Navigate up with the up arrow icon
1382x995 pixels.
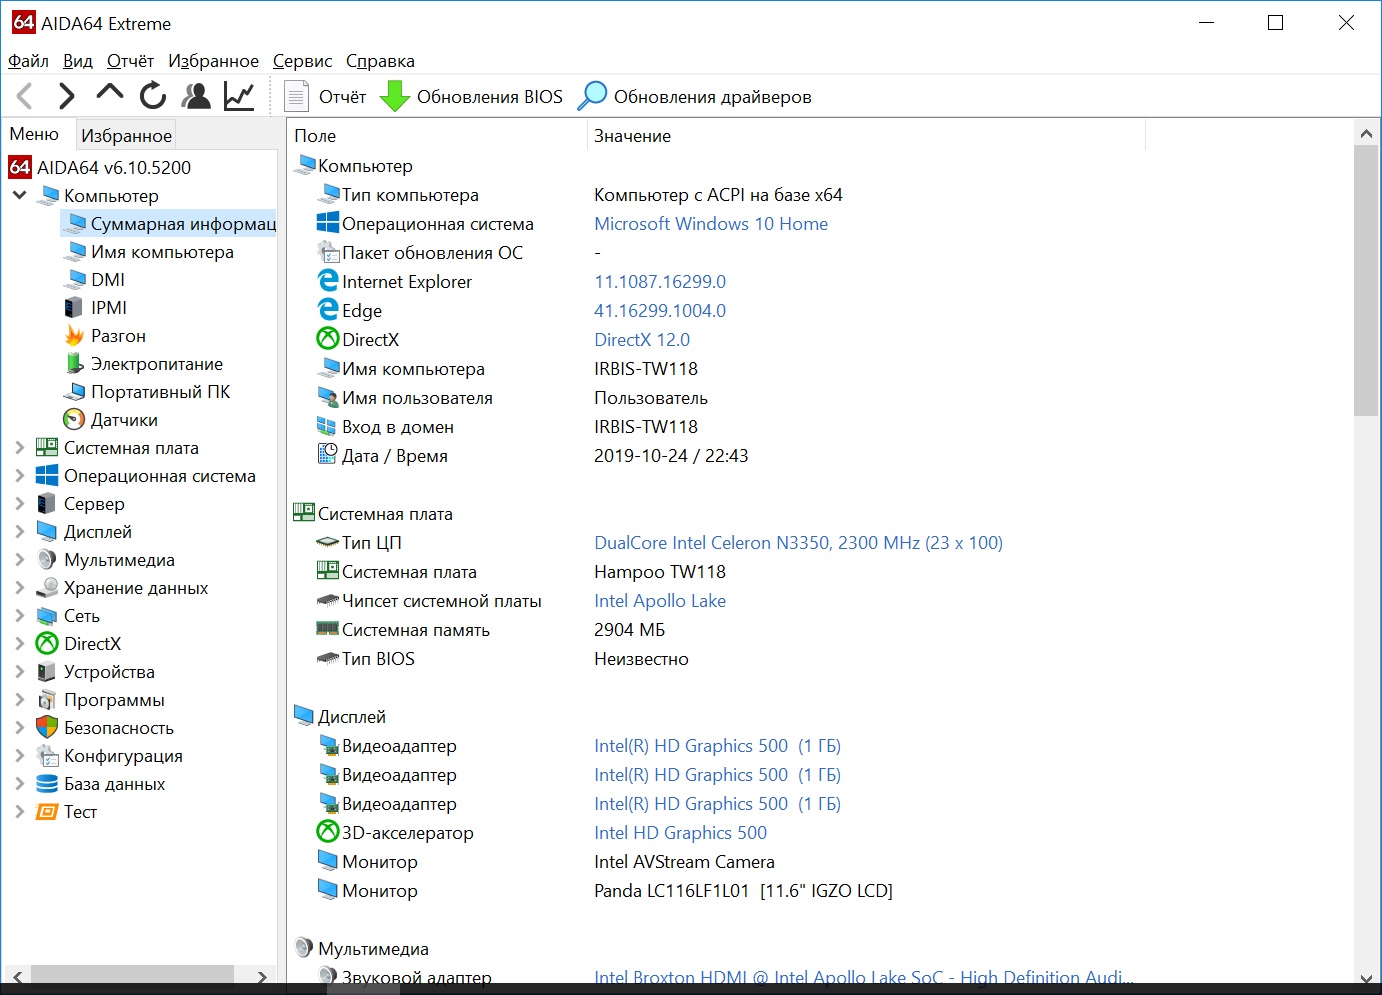[x=109, y=94]
